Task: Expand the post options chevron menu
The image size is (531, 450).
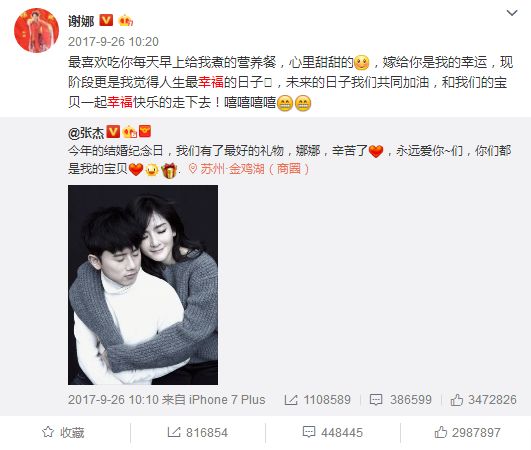Action: tap(512, 13)
